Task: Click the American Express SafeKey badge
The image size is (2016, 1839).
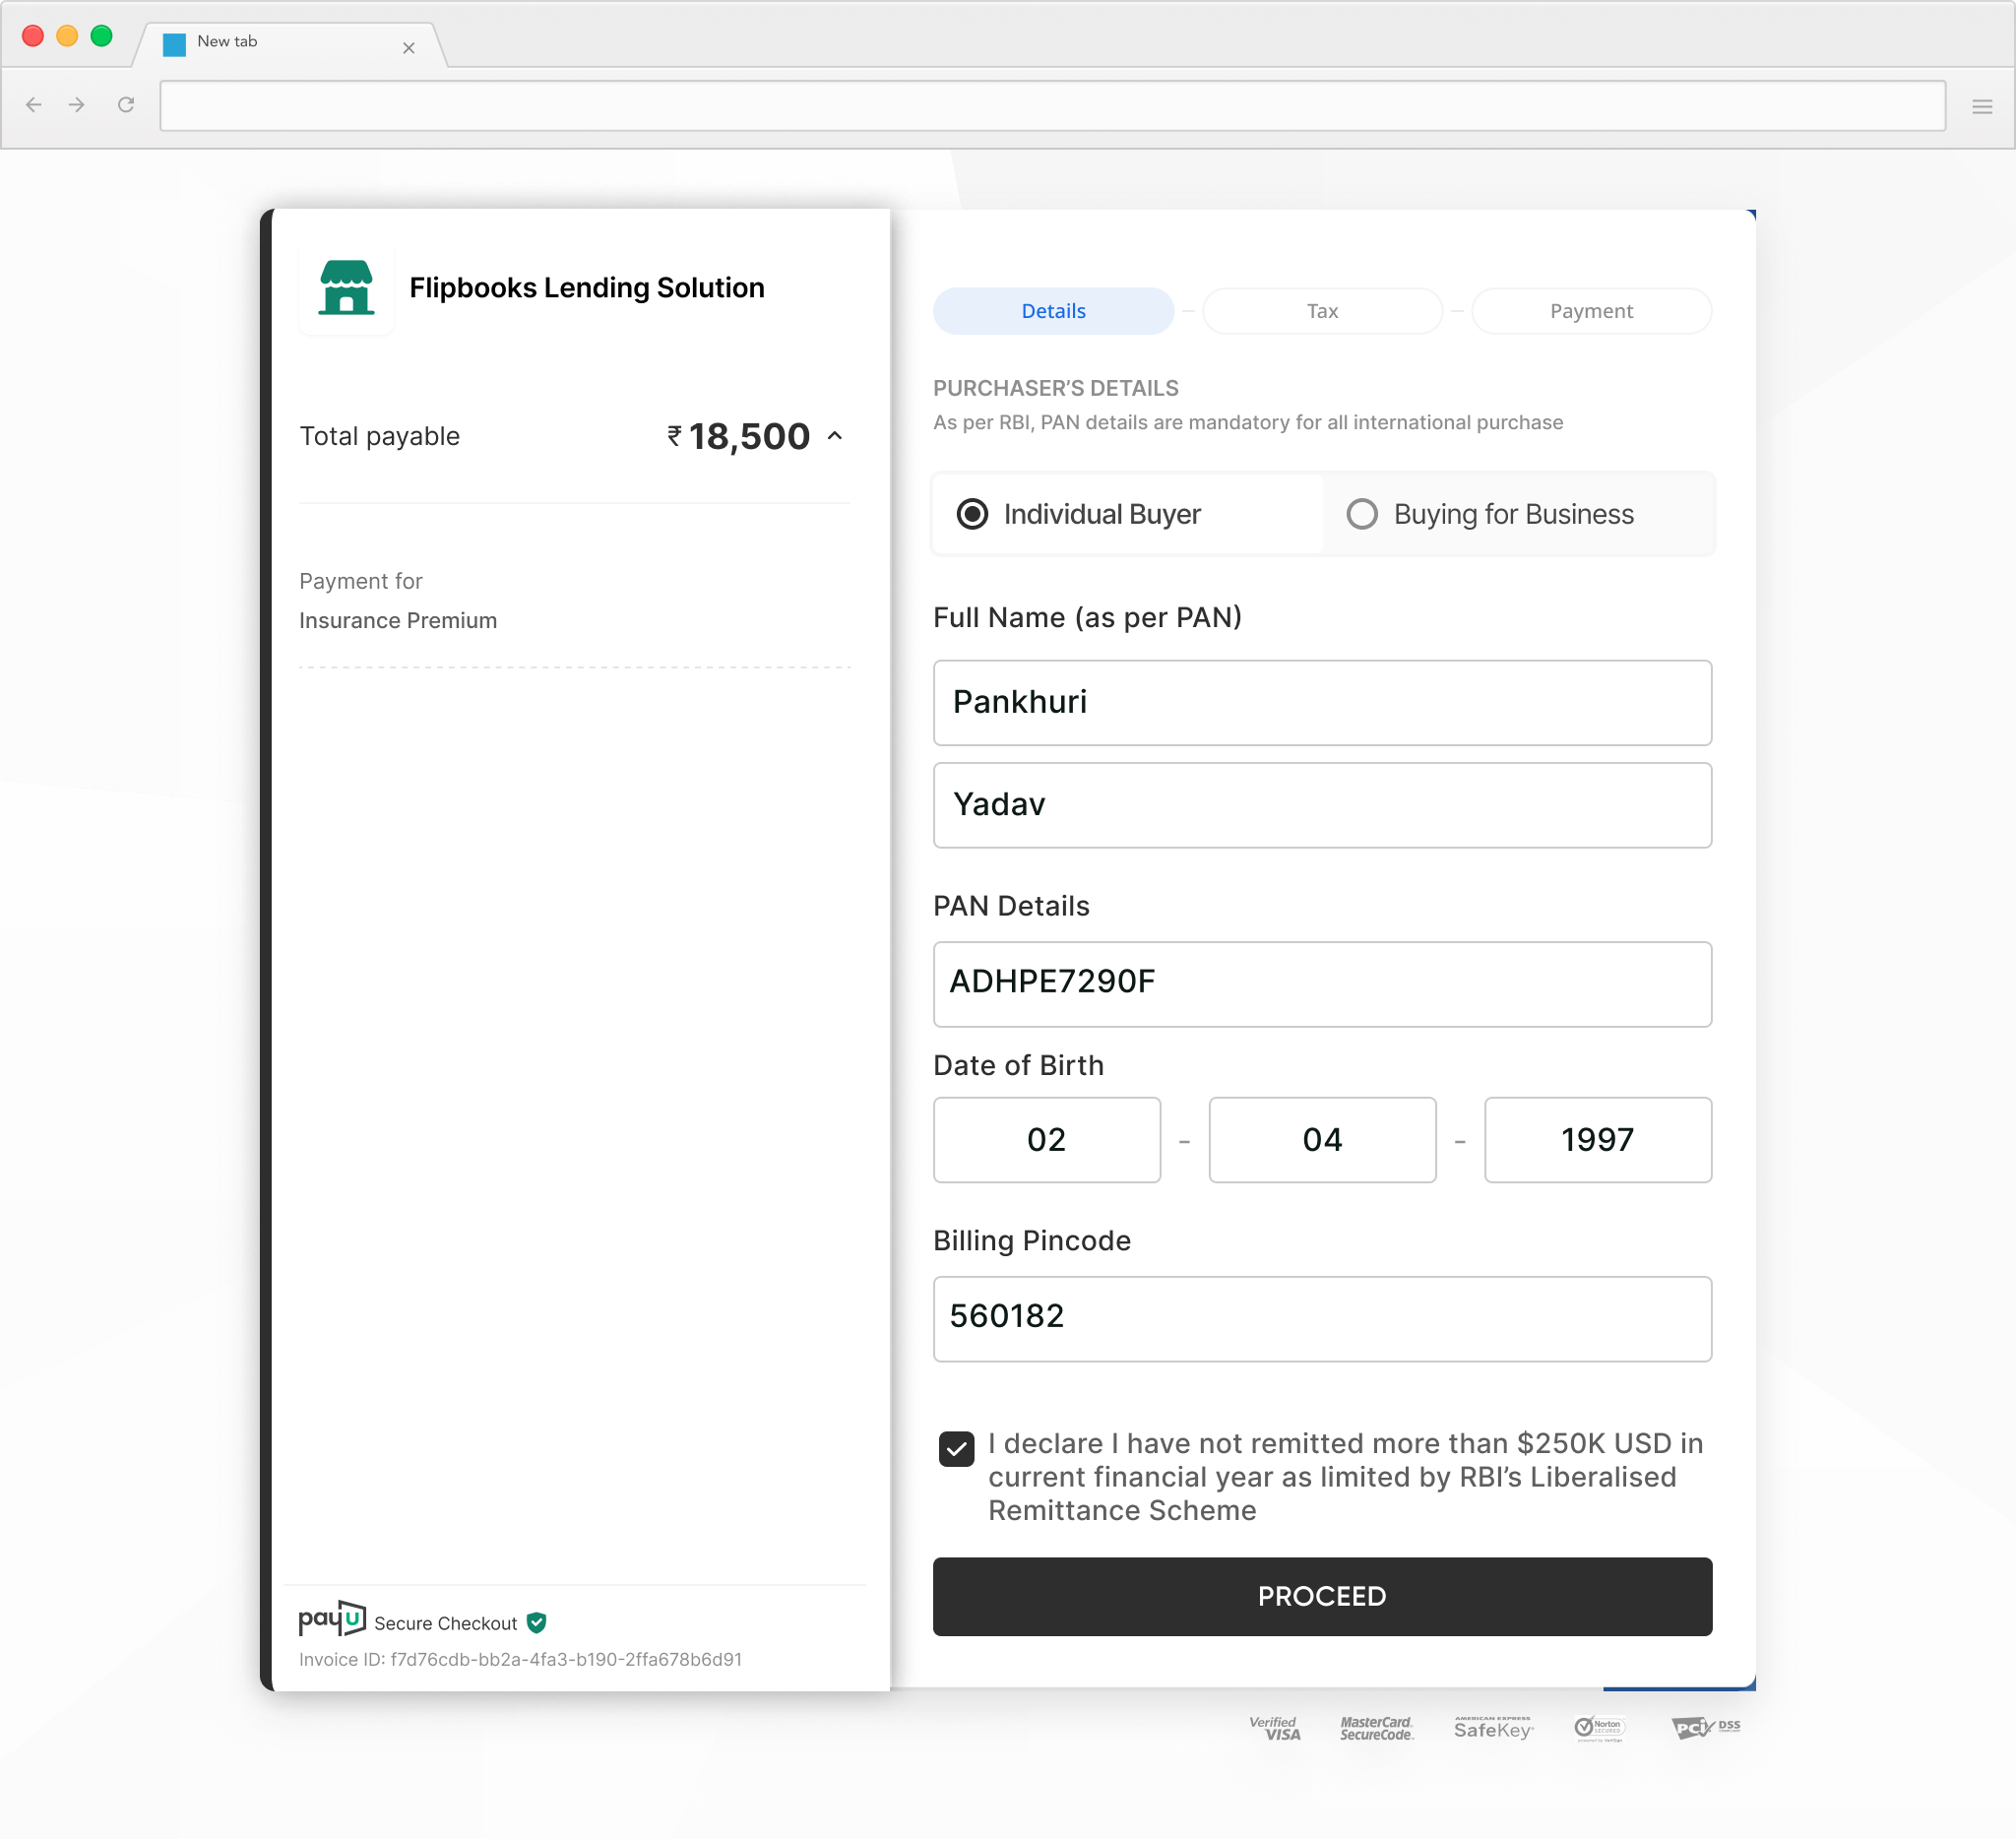Action: 1493,1728
